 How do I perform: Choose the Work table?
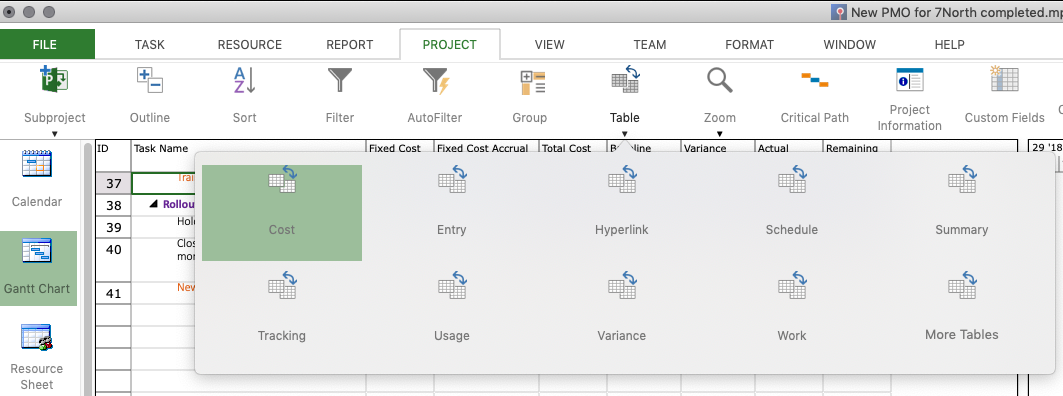point(791,310)
